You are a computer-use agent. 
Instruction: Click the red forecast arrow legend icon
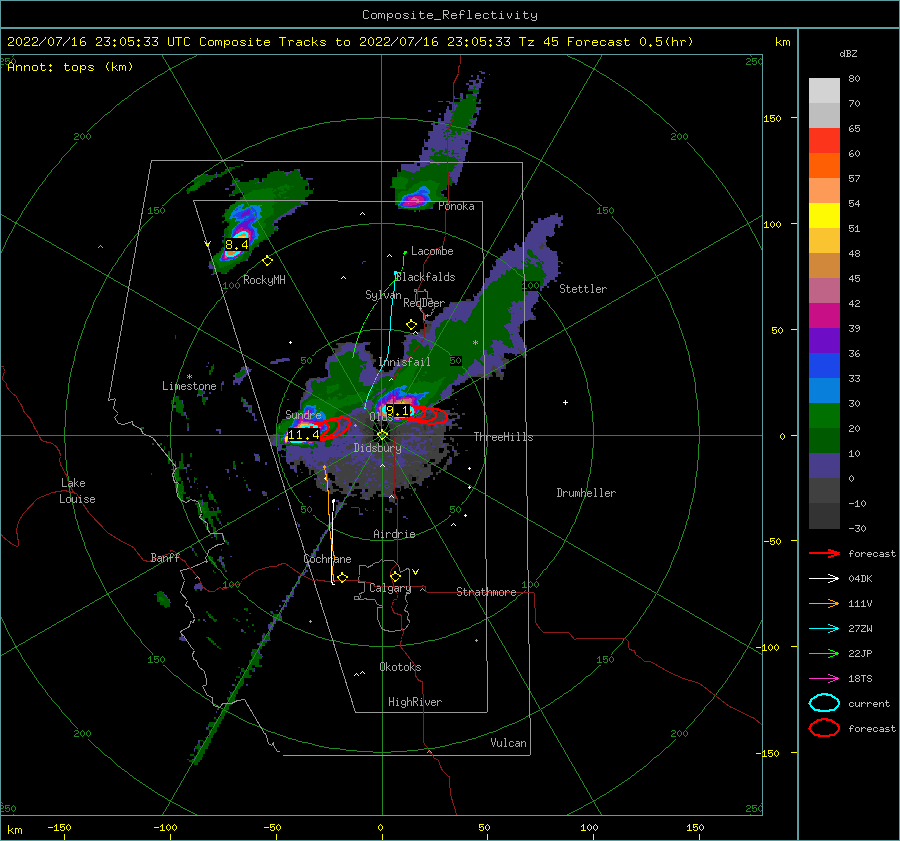click(824, 553)
